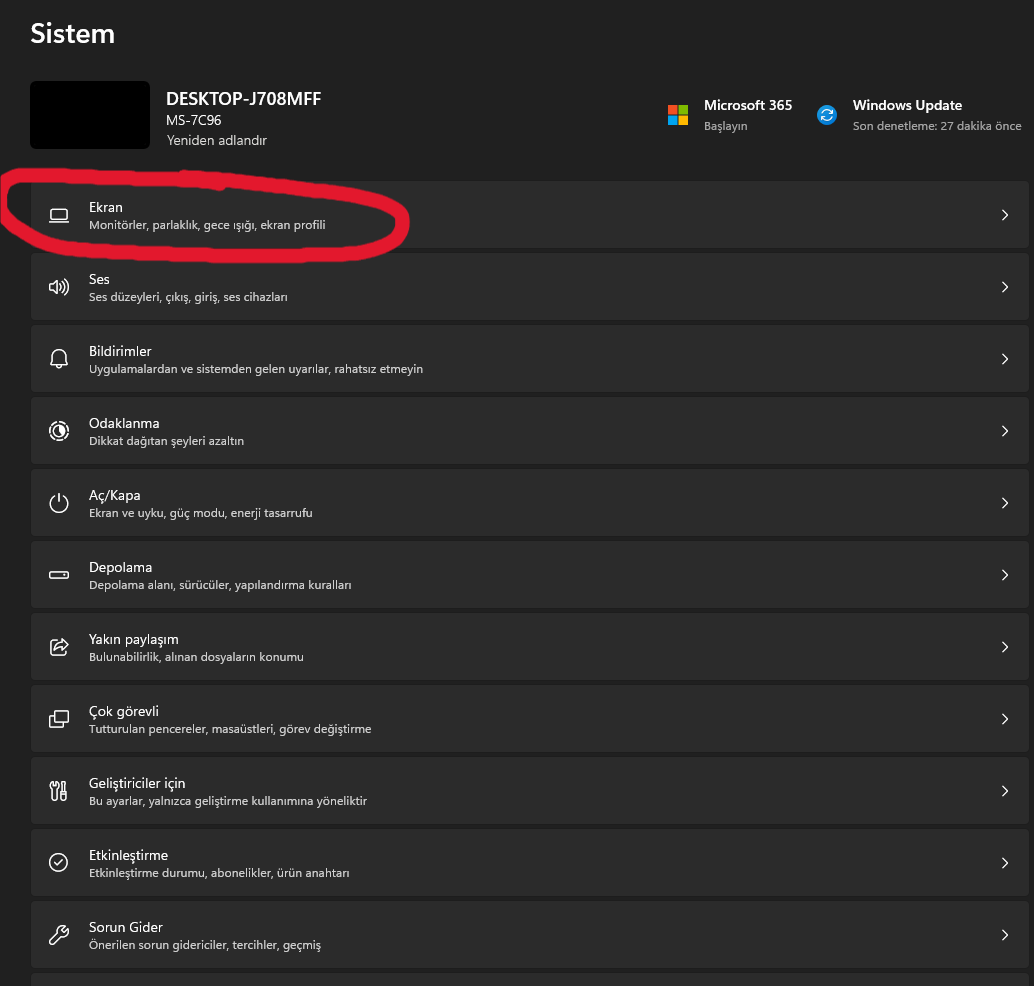
Task: Click the Windows Update sync icon
Action: (827, 115)
